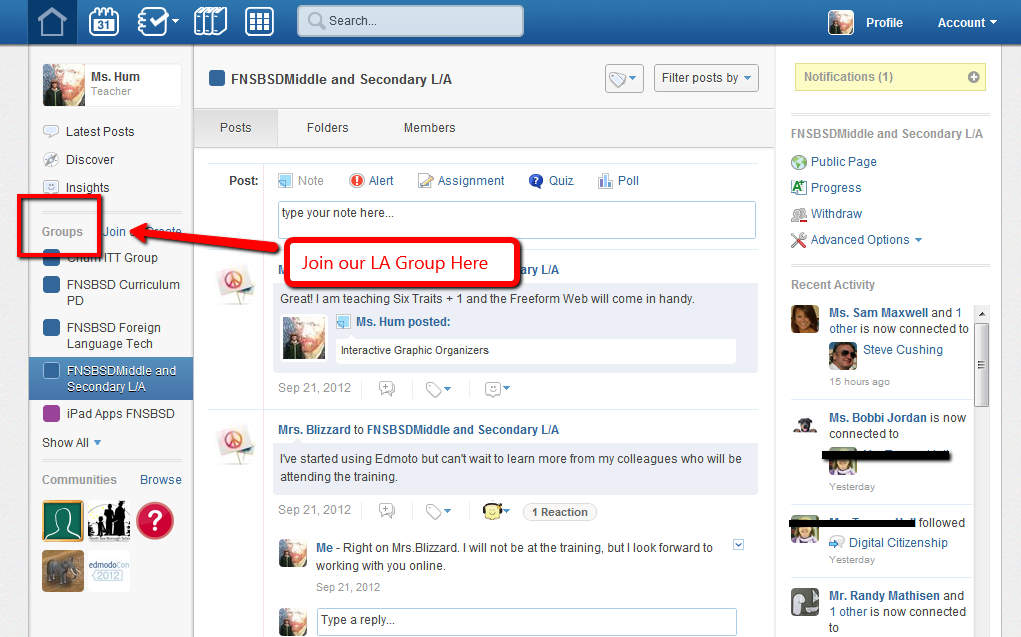Click the blue FNSBSD Curriculum PD color square
The image size is (1021, 637).
[51, 285]
